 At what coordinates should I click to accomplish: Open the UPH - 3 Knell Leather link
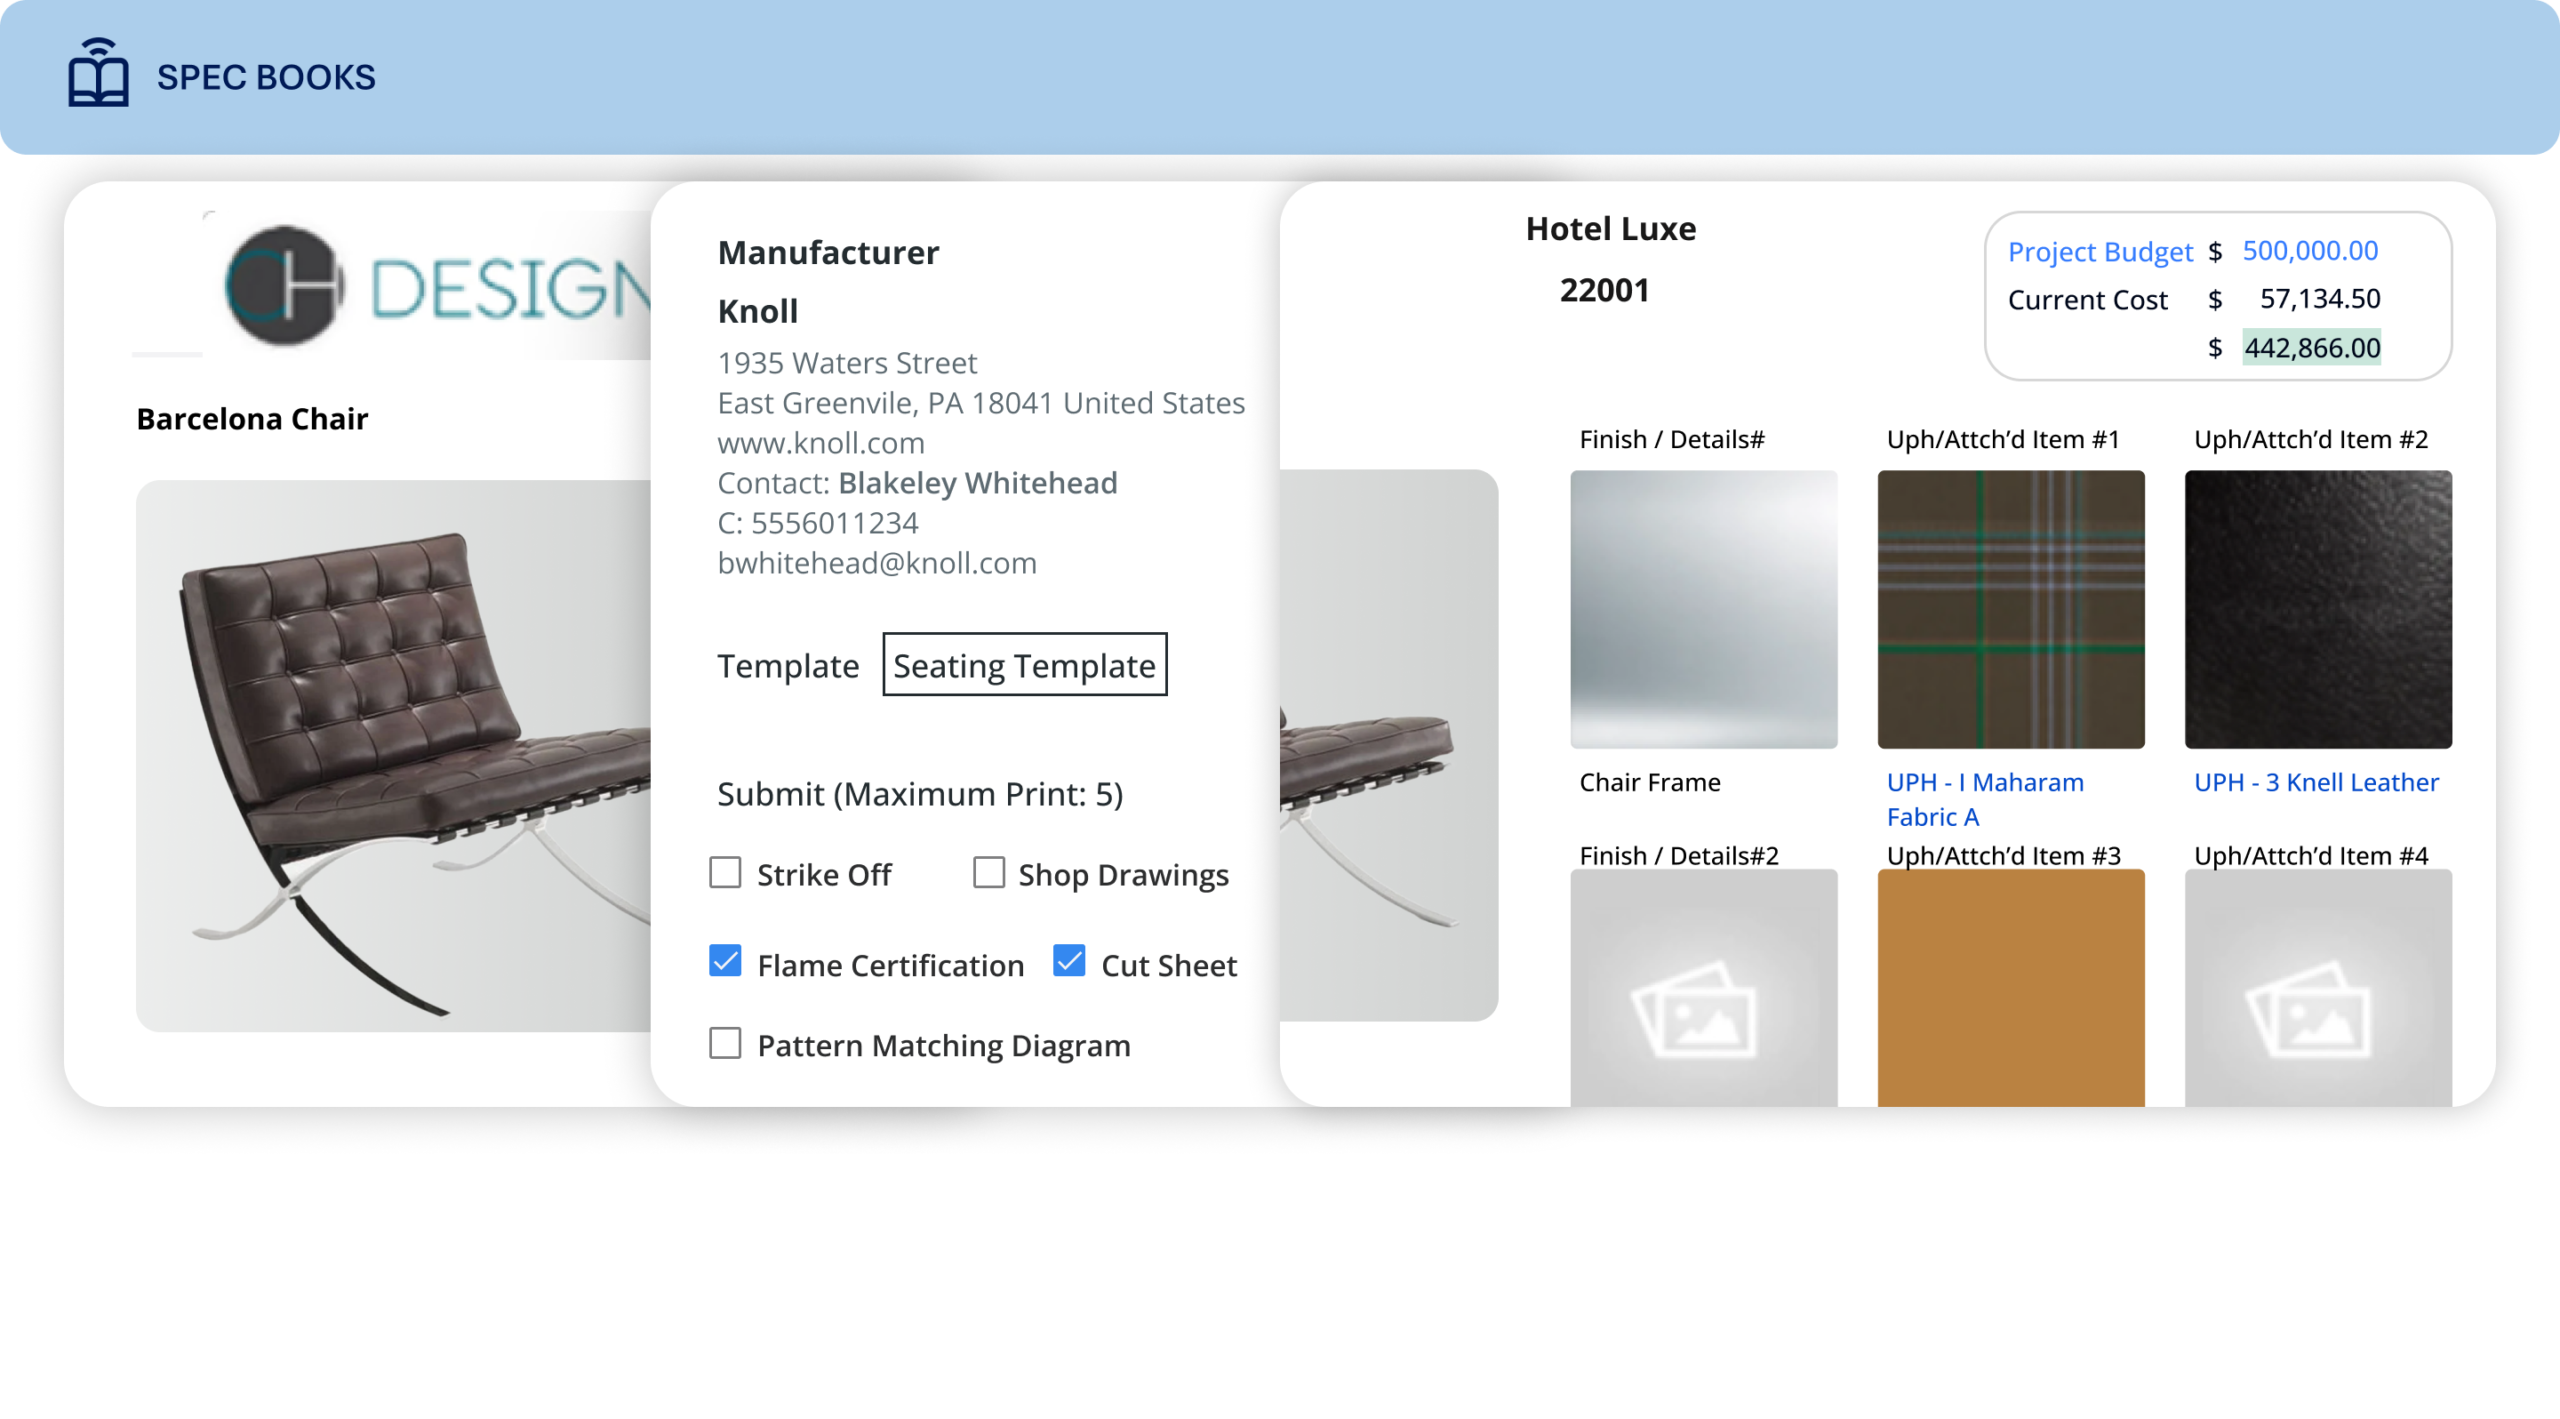pos(2316,783)
